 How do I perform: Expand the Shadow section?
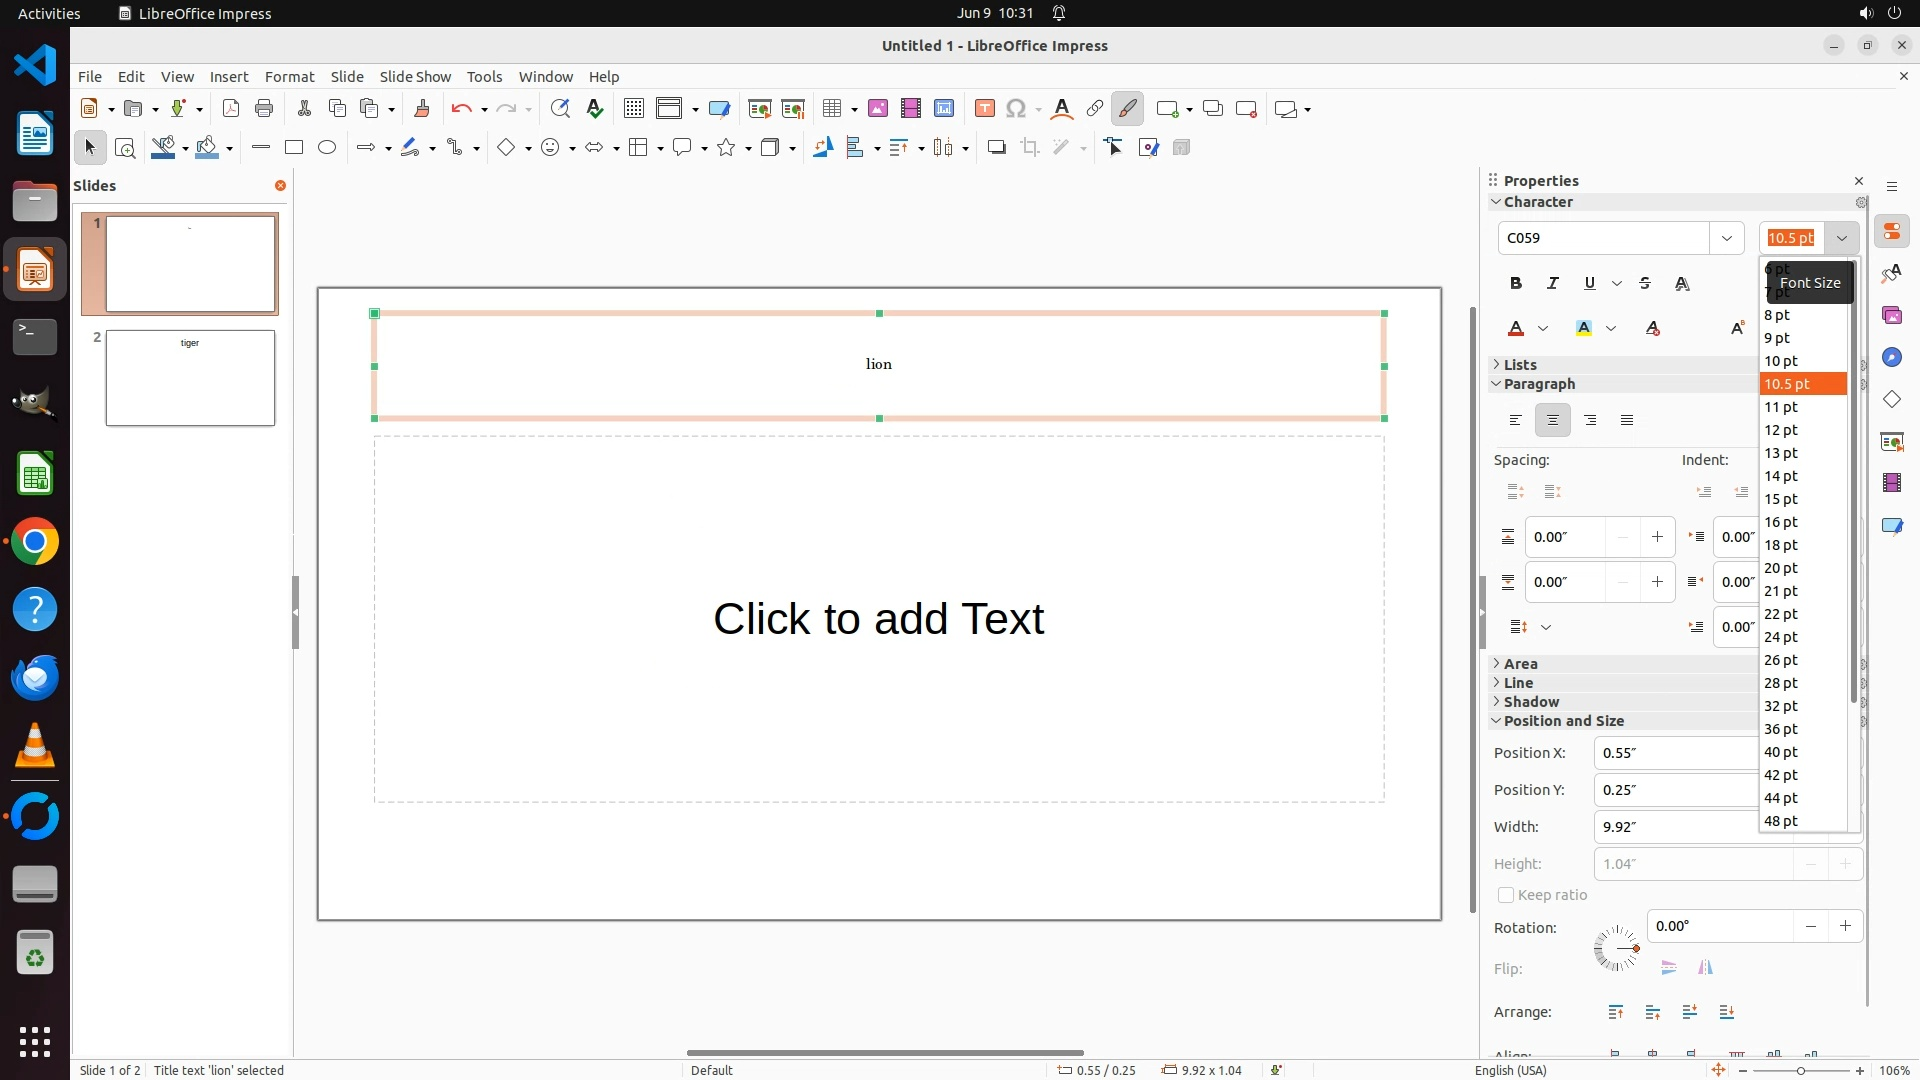[1530, 702]
